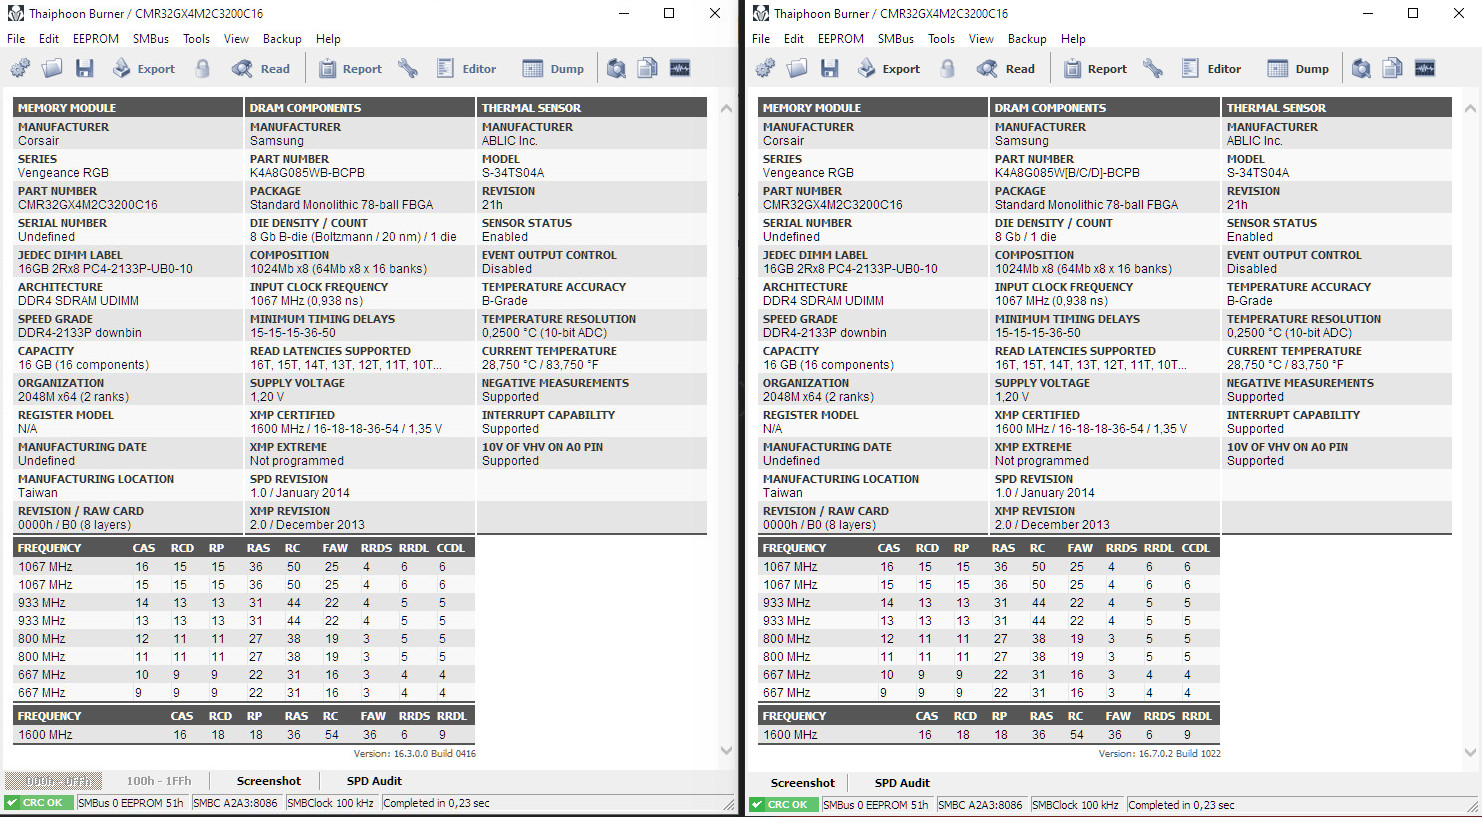The width and height of the screenshot is (1482, 817).
Task: Select Screenshot tab in right window
Action: [x=802, y=783]
